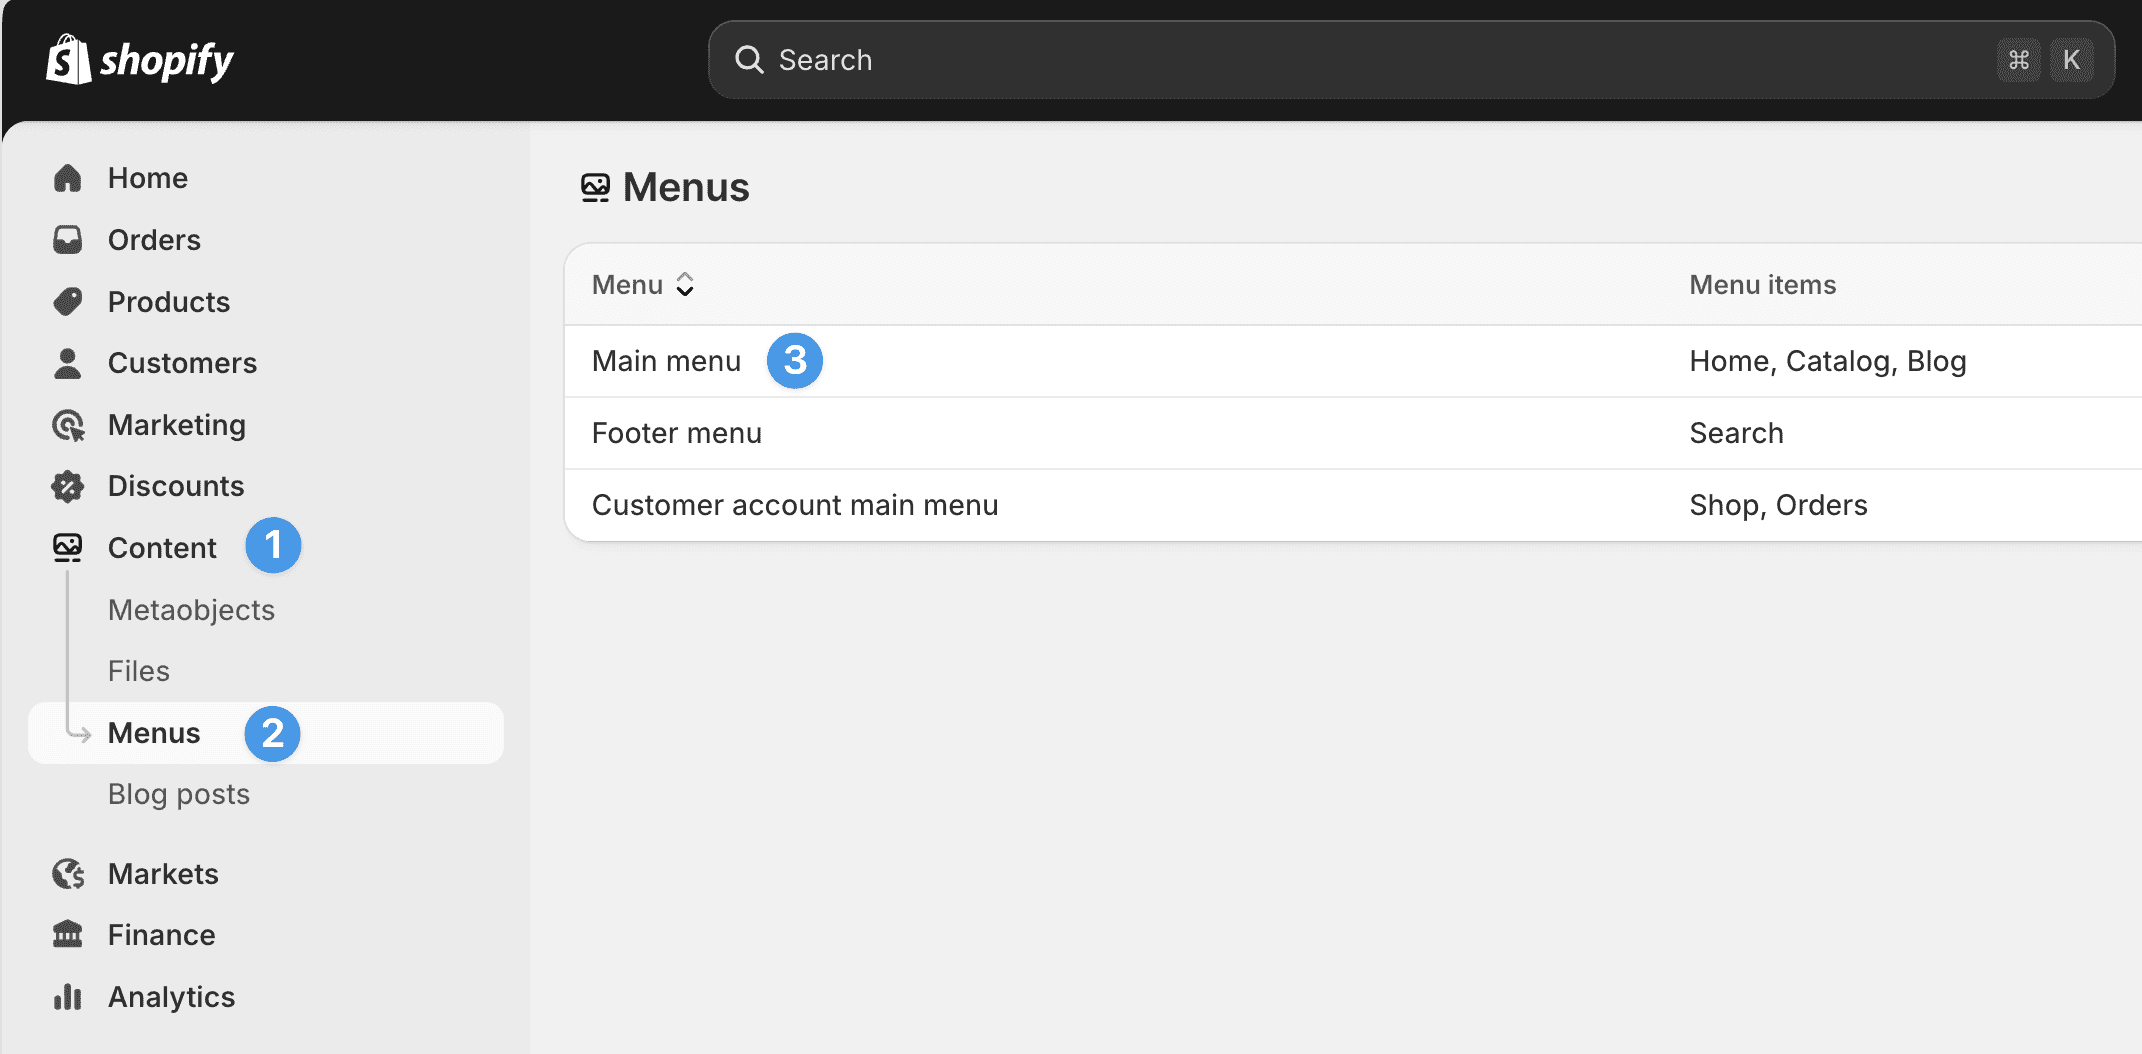Click the Menus page title icon

coord(595,188)
